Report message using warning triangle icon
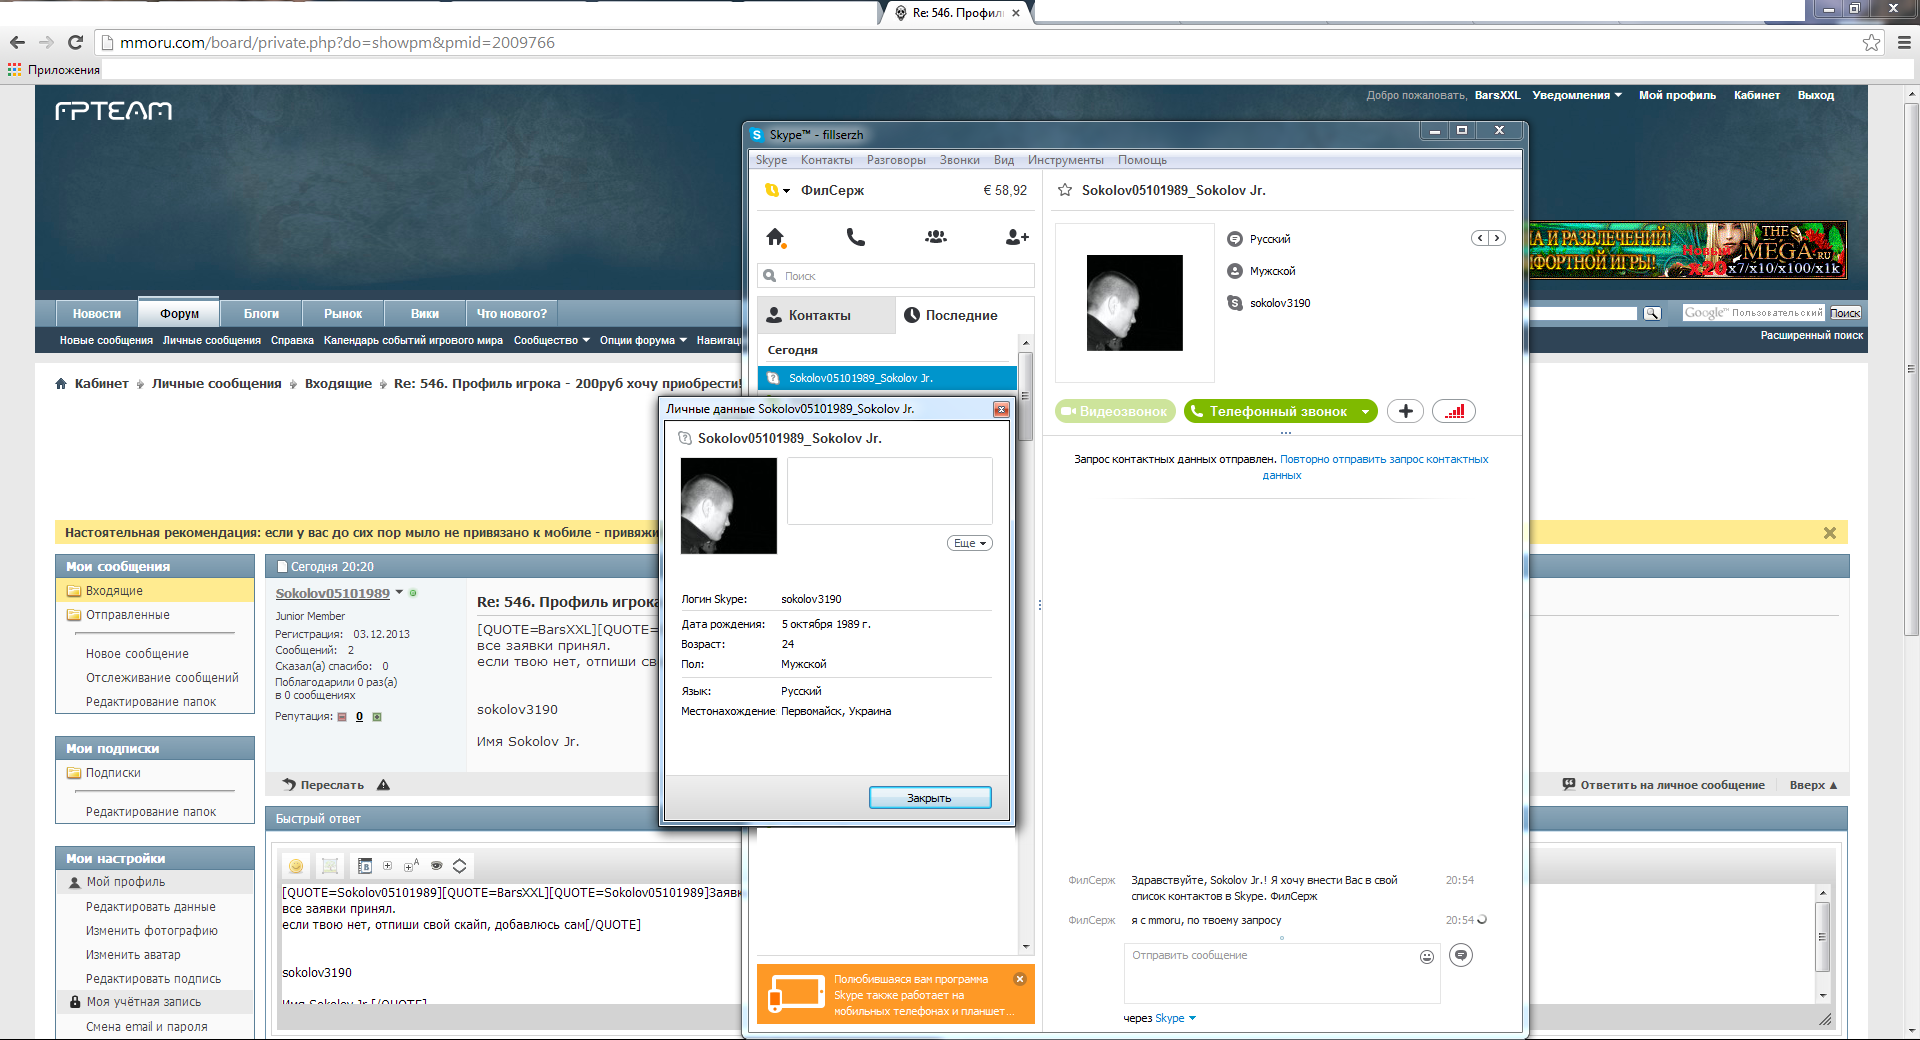The height and width of the screenshot is (1040, 1920). [x=383, y=785]
